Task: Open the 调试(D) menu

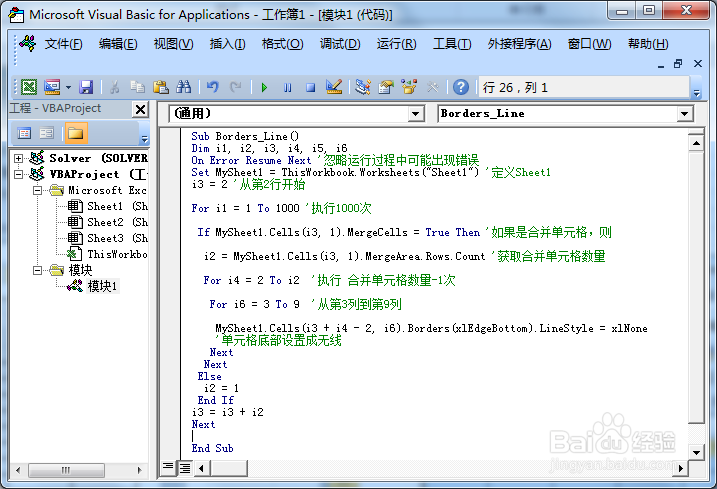Action: 340,44
